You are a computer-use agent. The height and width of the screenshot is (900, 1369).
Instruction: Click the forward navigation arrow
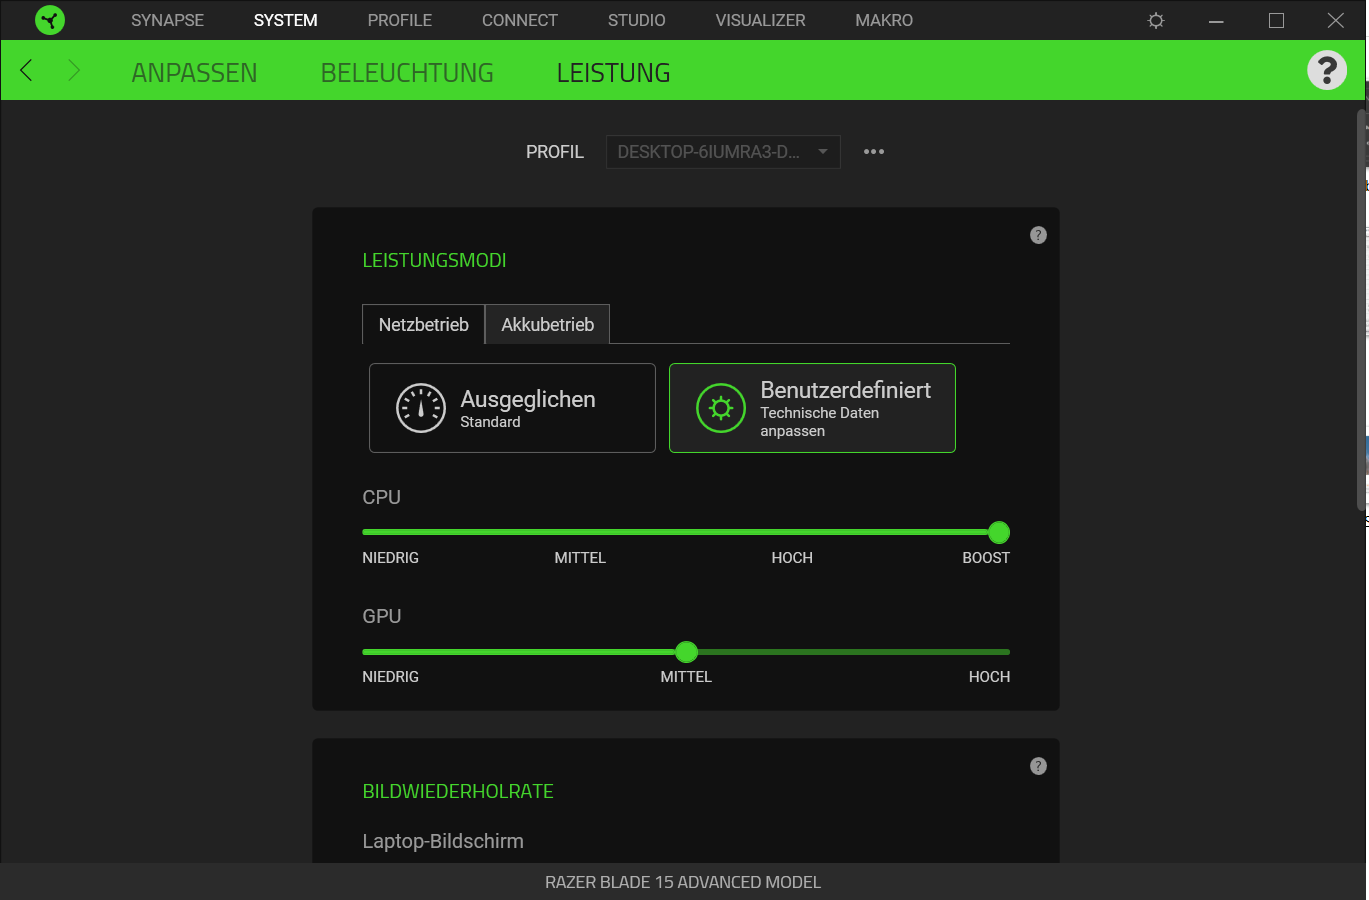click(73, 70)
